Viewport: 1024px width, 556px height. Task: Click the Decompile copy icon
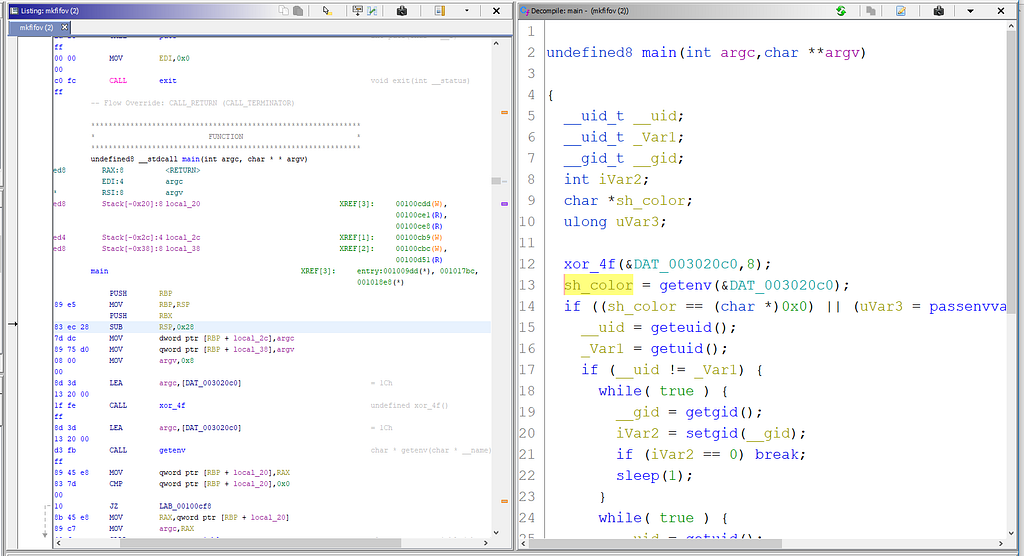pos(870,10)
